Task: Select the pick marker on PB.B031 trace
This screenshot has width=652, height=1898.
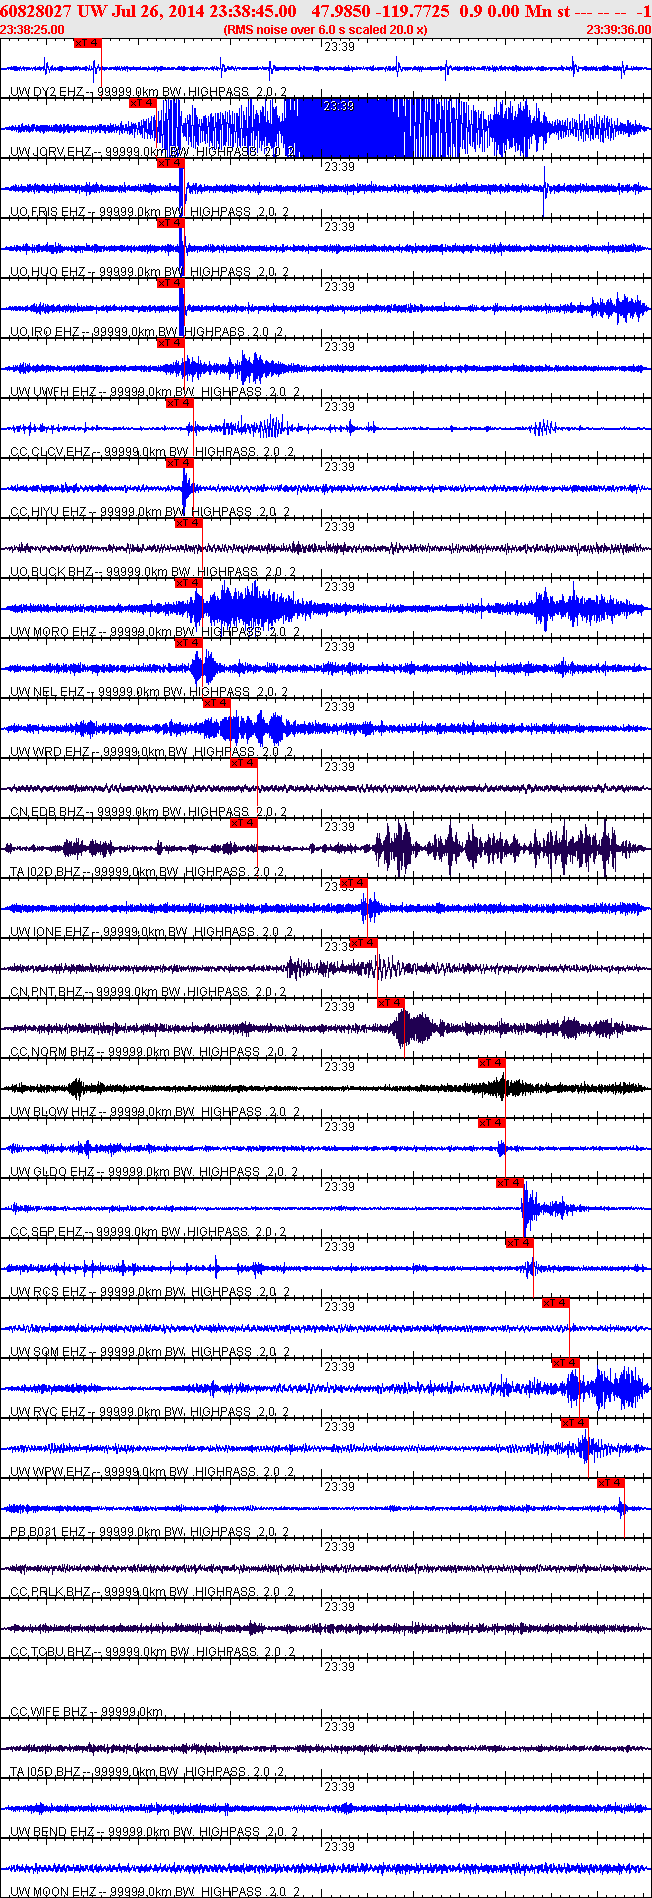Action: pyautogui.click(x=611, y=1482)
